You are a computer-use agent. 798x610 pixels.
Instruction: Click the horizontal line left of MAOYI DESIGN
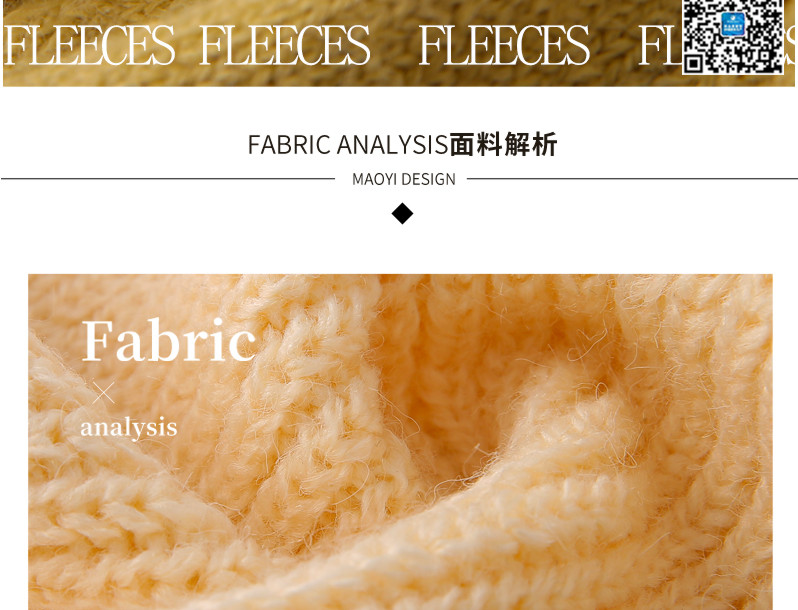[x=168, y=179]
